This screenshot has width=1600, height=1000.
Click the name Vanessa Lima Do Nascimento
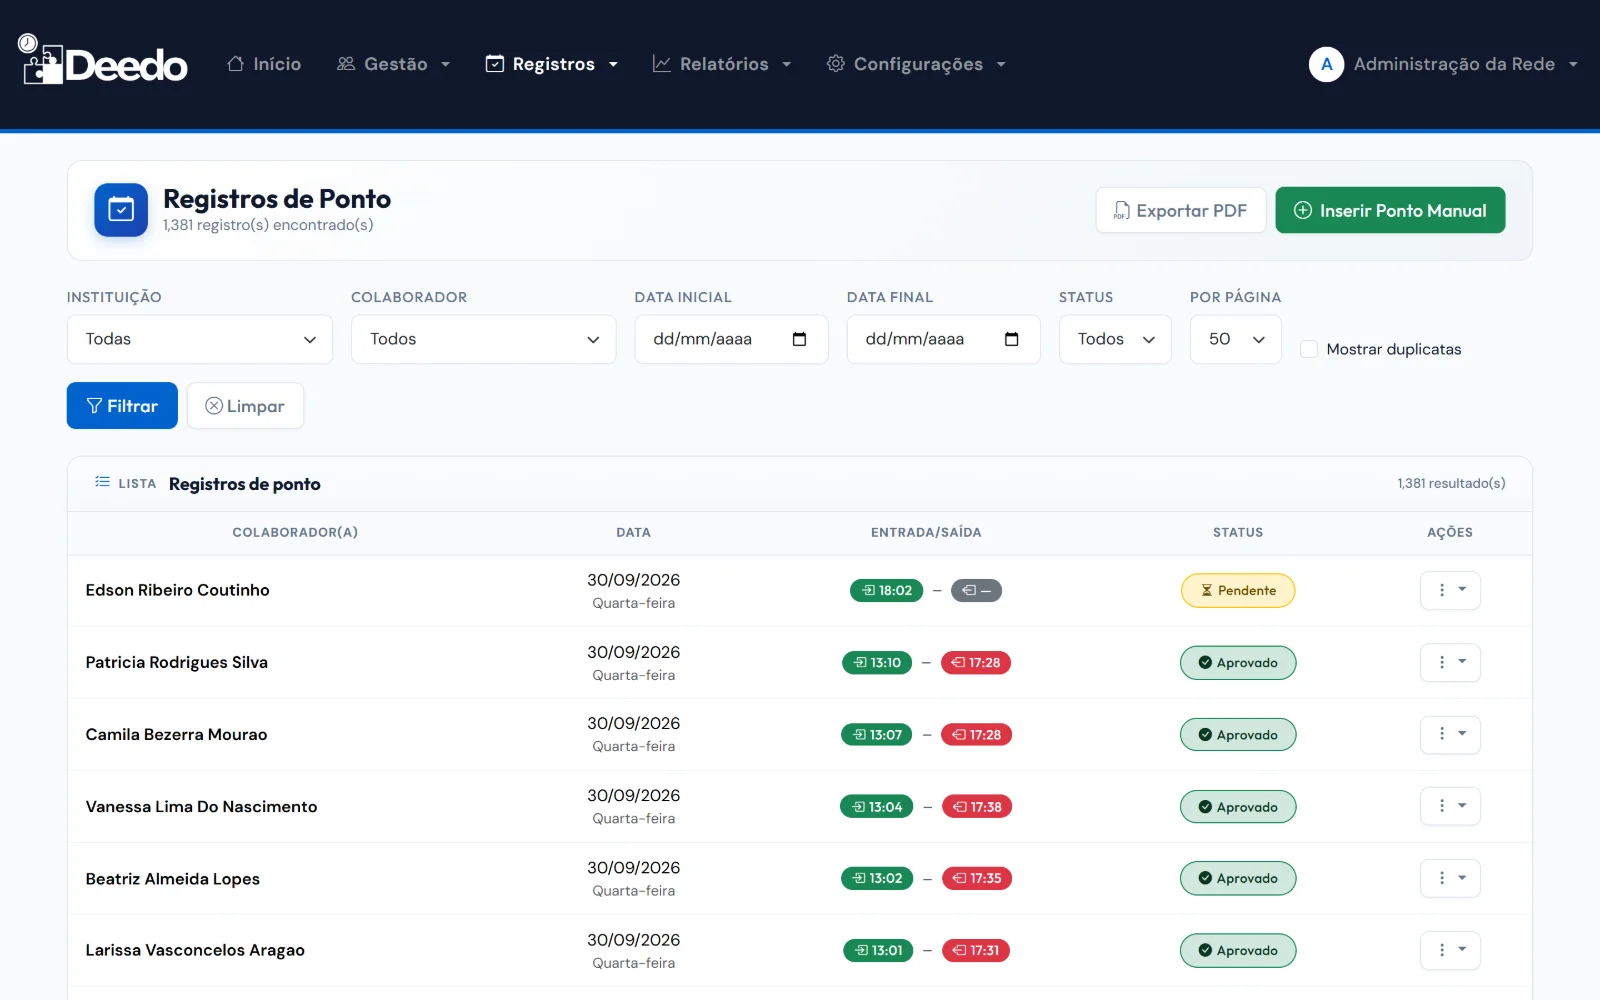(x=201, y=806)
